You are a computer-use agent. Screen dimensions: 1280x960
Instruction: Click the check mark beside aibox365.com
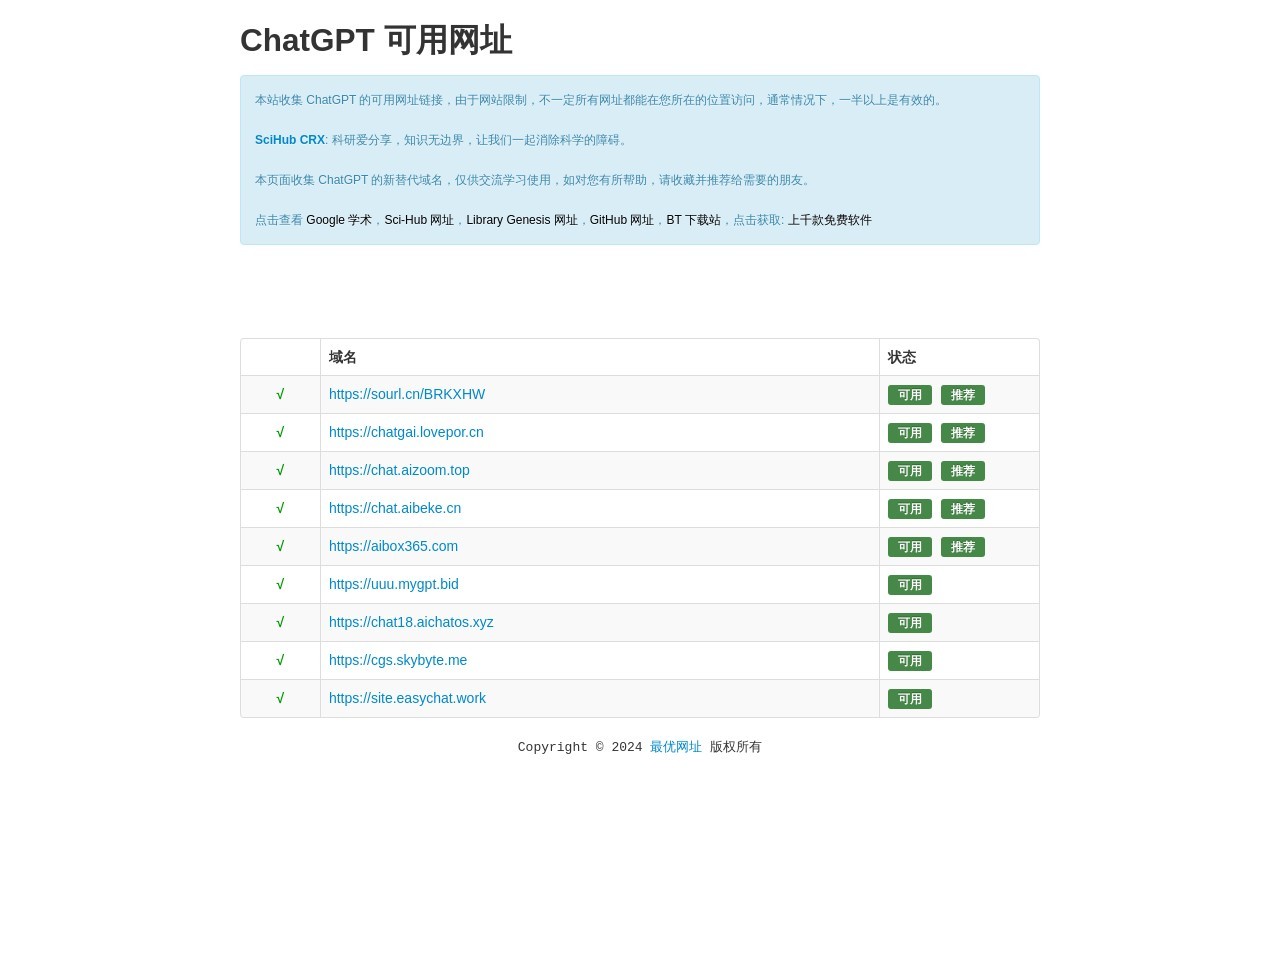click(x=280, y=546)
